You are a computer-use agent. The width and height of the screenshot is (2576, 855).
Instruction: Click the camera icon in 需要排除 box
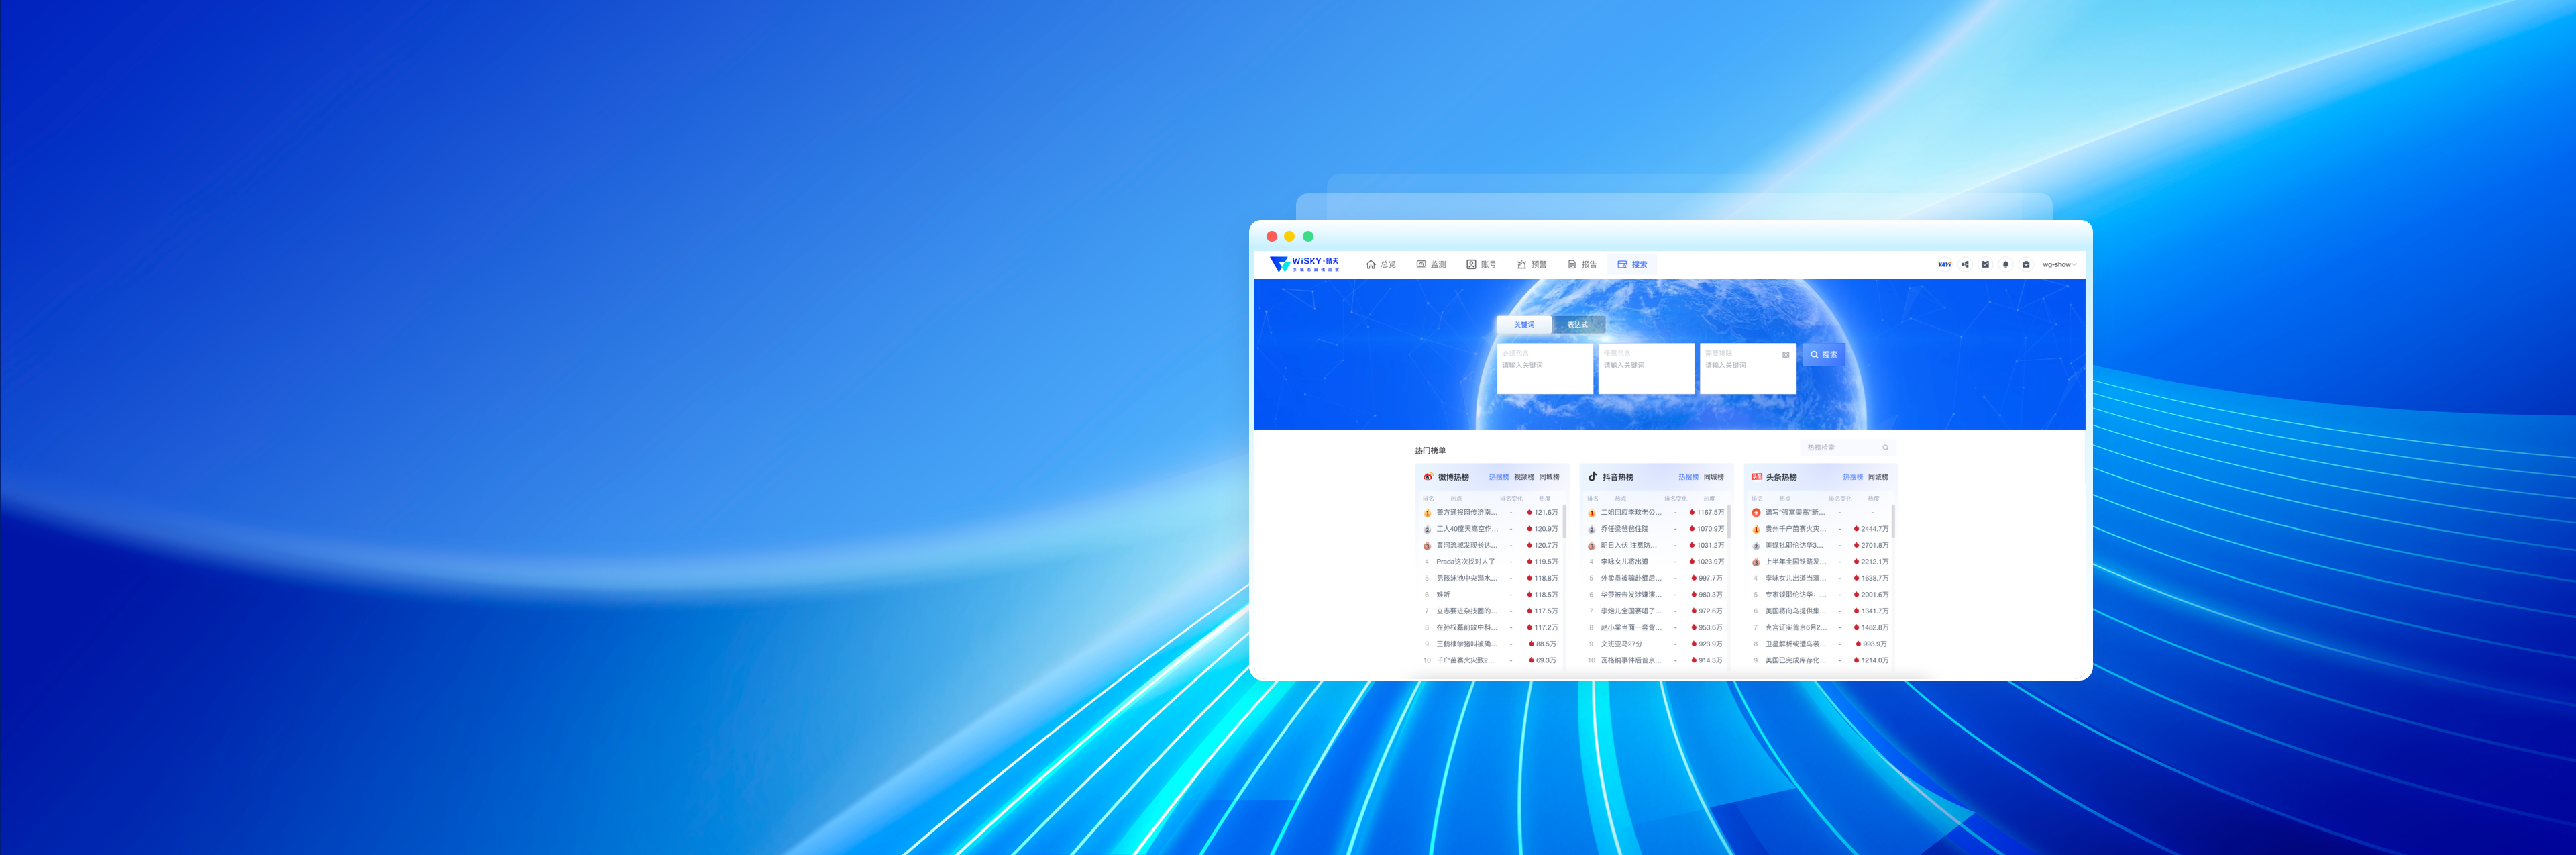coord(1785,354)
